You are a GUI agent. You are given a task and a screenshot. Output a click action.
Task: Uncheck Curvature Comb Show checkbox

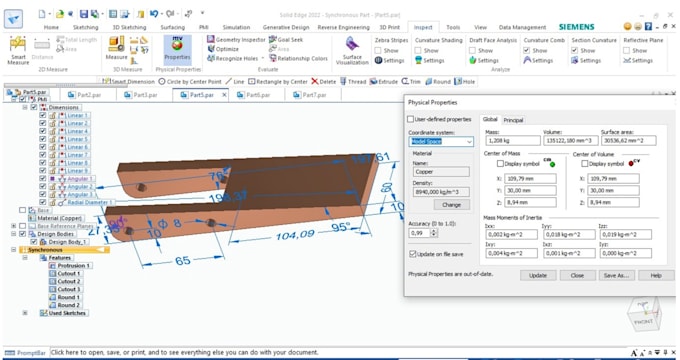(x=526, y=50)
